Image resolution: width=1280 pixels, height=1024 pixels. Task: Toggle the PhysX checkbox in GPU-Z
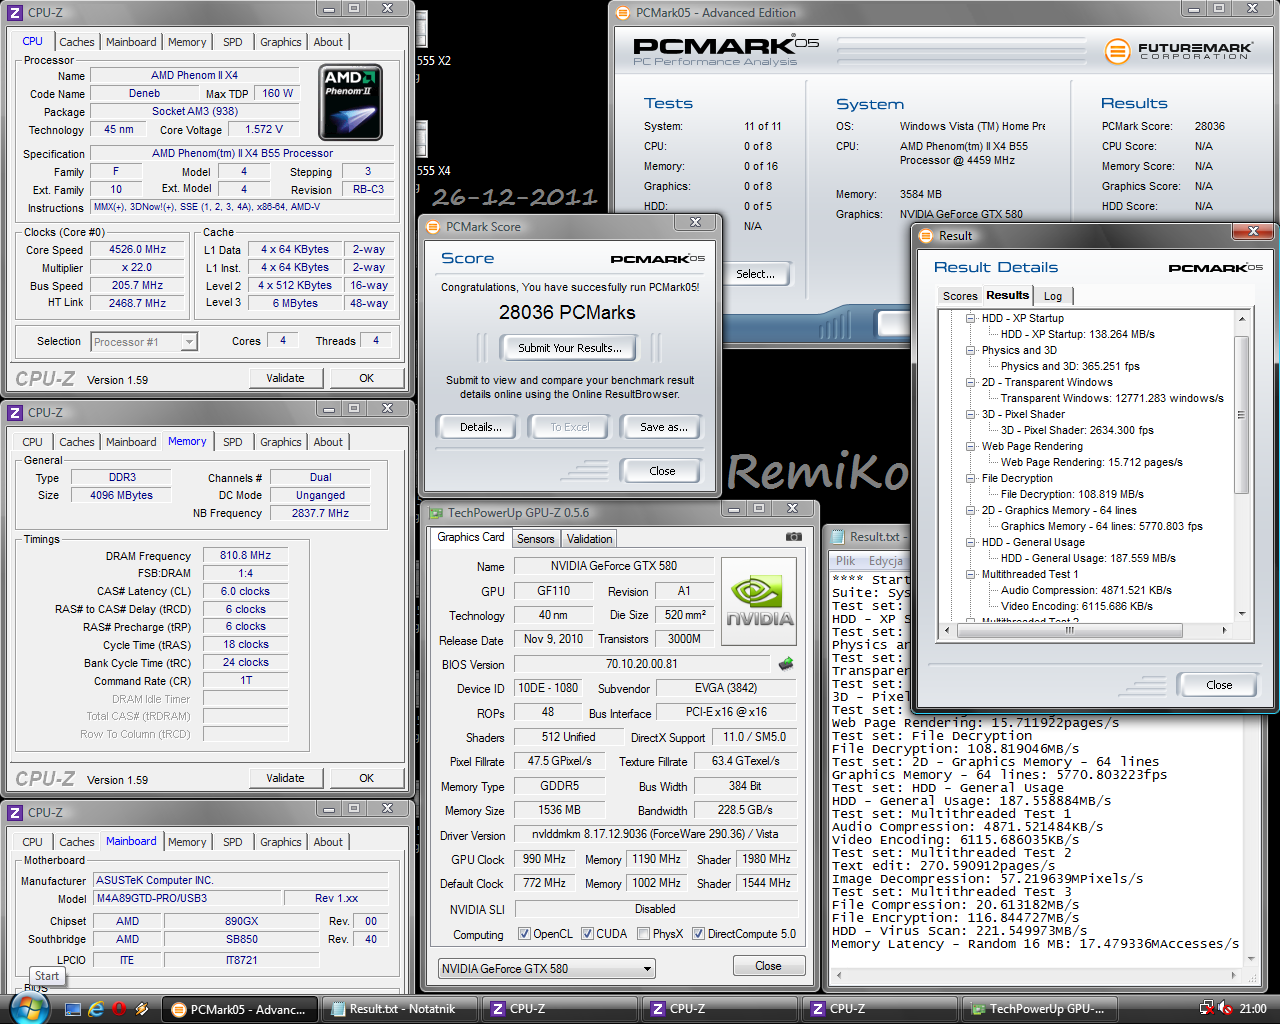pos(643,934)
